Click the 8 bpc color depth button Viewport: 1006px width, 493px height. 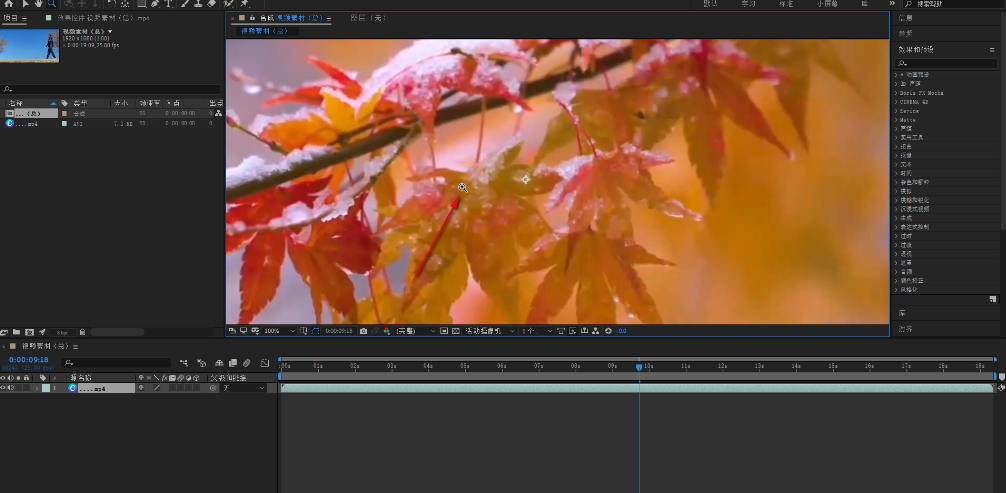point(61,332)
